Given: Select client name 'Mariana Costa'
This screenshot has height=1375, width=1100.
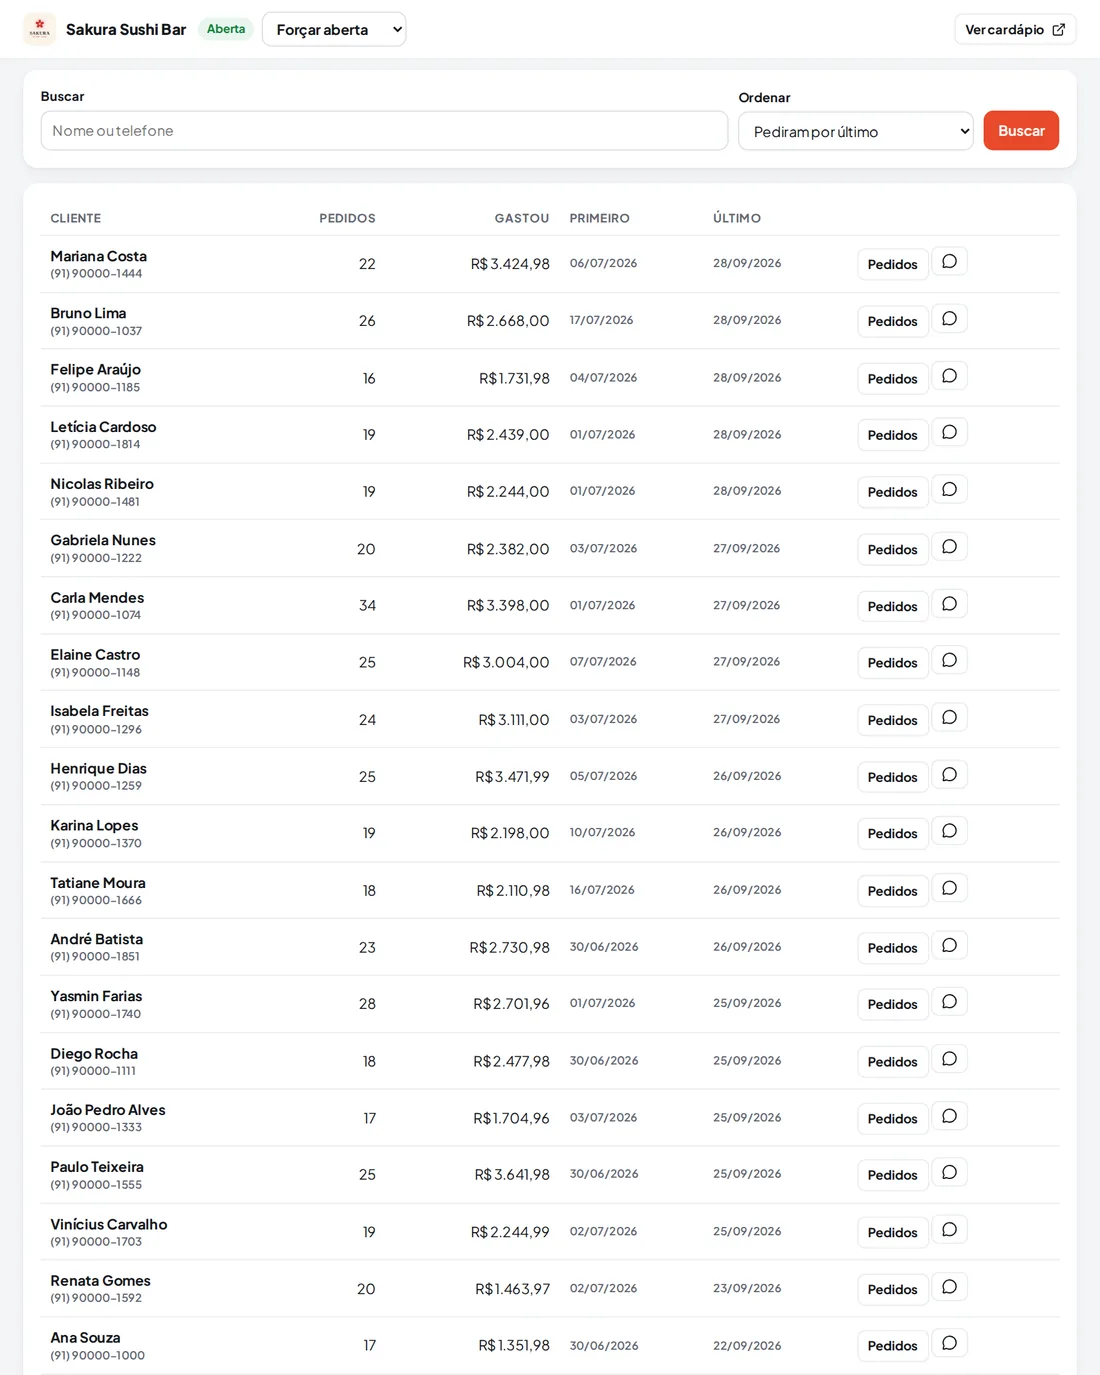Looking at the screenshot, I should tap(99, 256).
